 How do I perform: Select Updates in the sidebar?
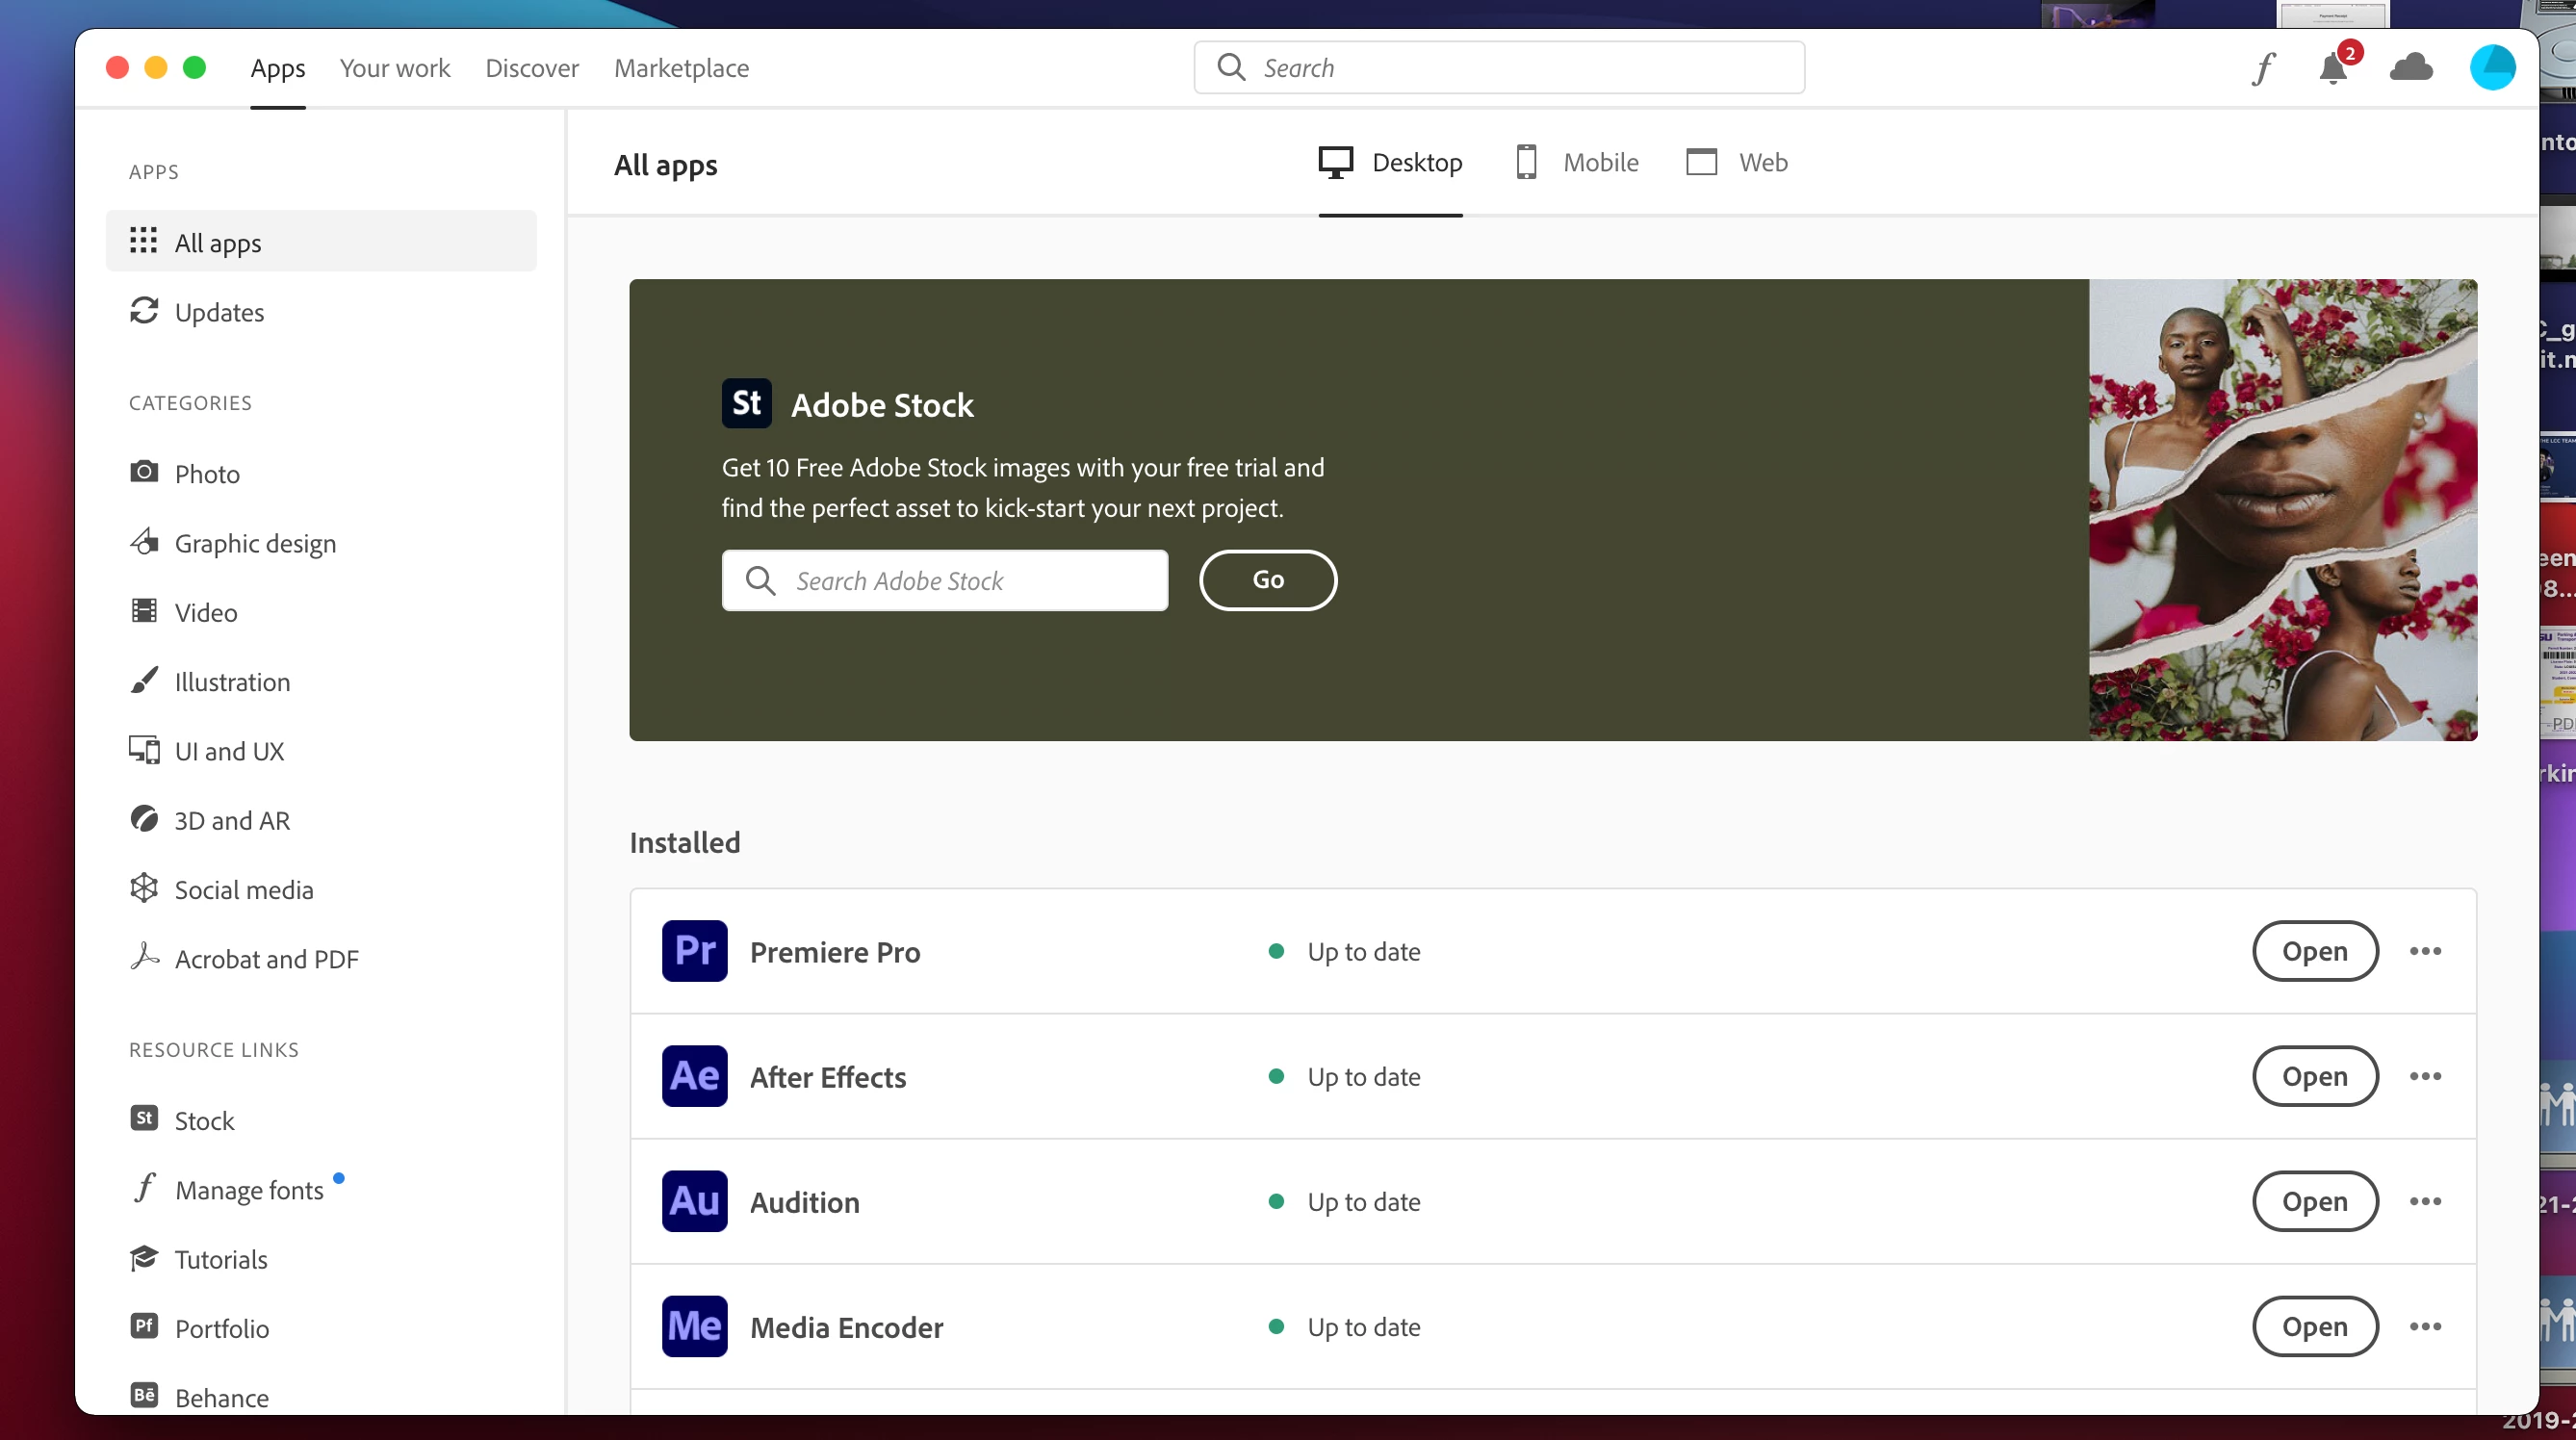[x=219, y=312]
